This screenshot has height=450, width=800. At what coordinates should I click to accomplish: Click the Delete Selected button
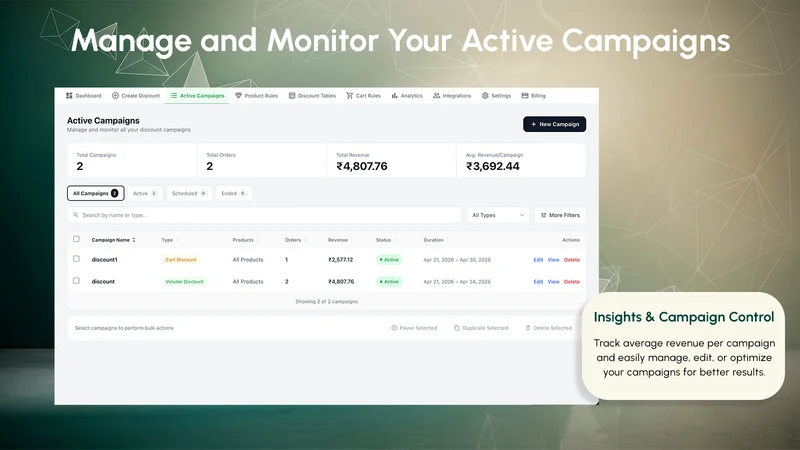tap(549, 328)
